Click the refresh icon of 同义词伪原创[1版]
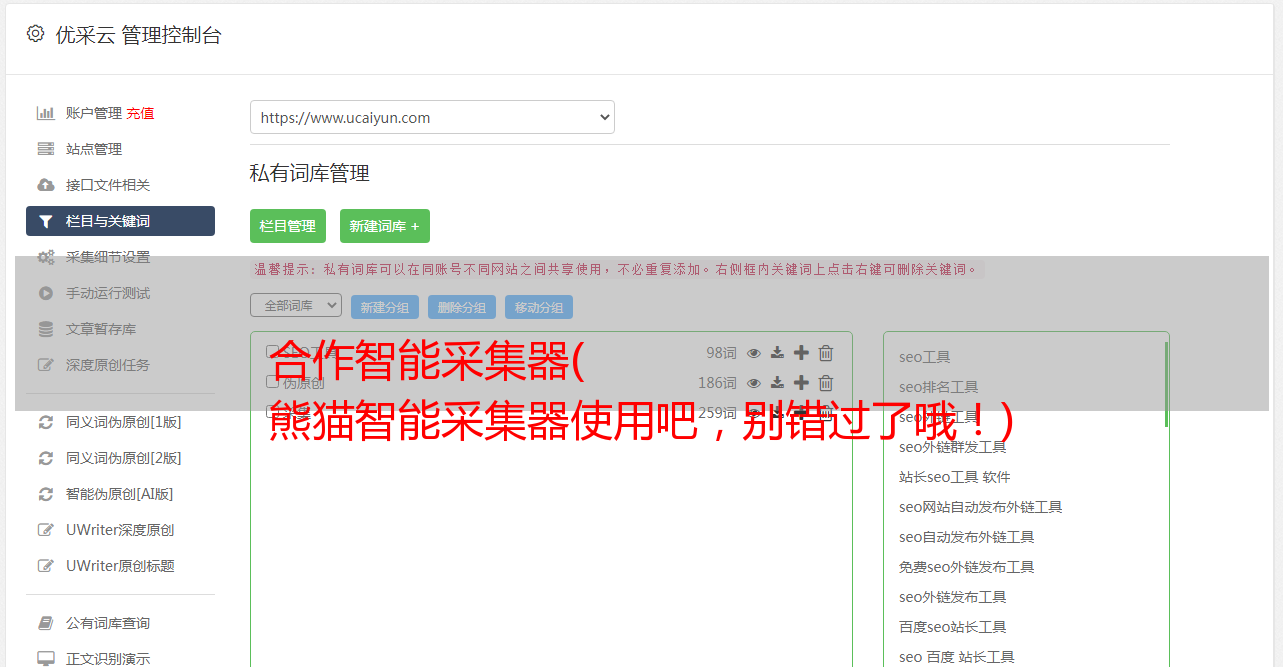Image resolution: width=1283 pixels, height=667 pixels. click(45, 422)
